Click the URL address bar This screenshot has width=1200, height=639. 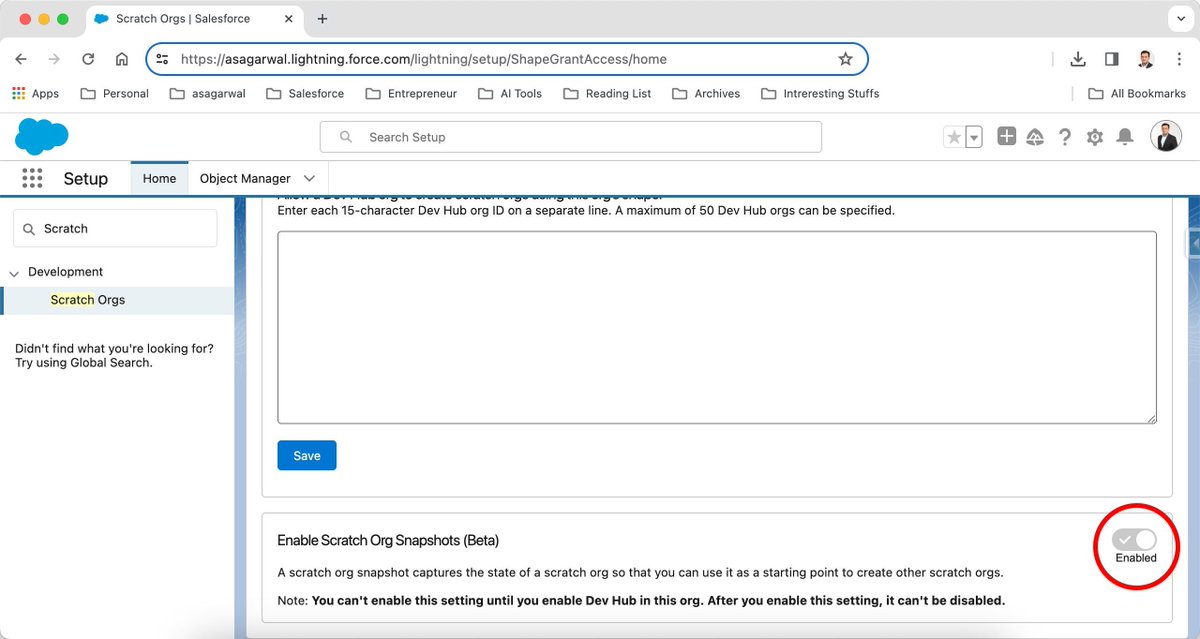(x=507, y=59)
